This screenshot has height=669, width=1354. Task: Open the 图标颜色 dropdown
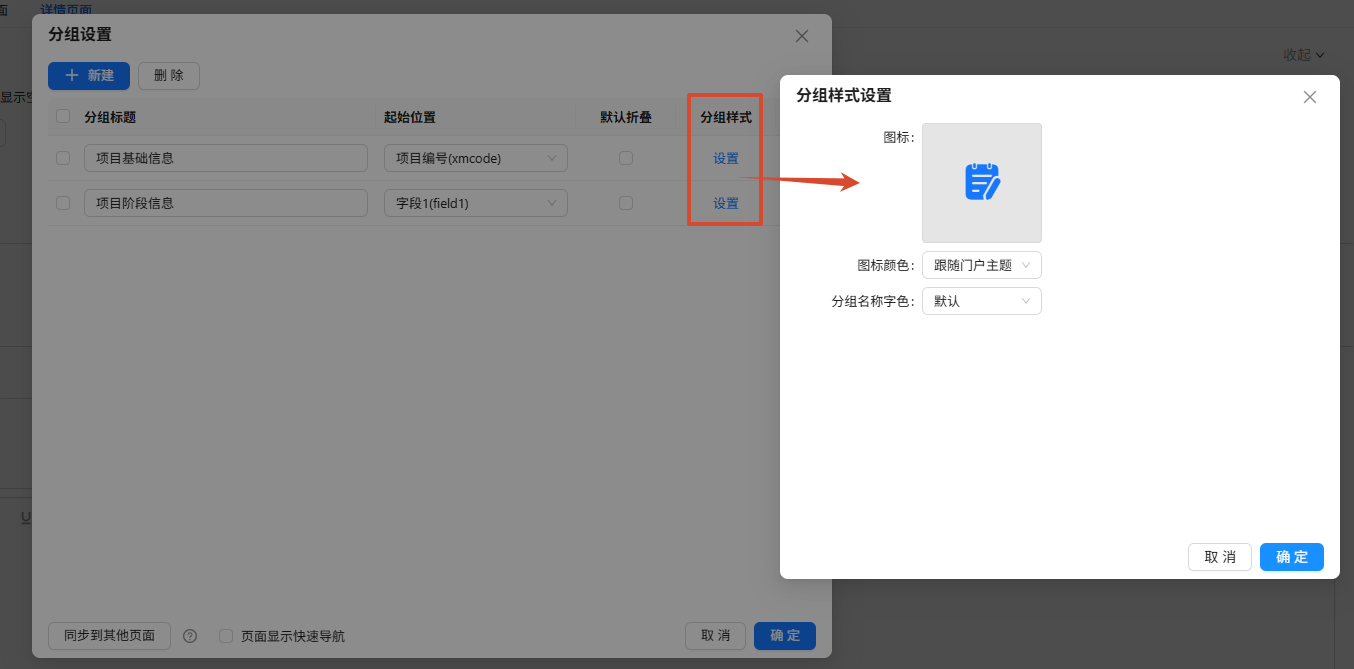click(x=982, y=265)
